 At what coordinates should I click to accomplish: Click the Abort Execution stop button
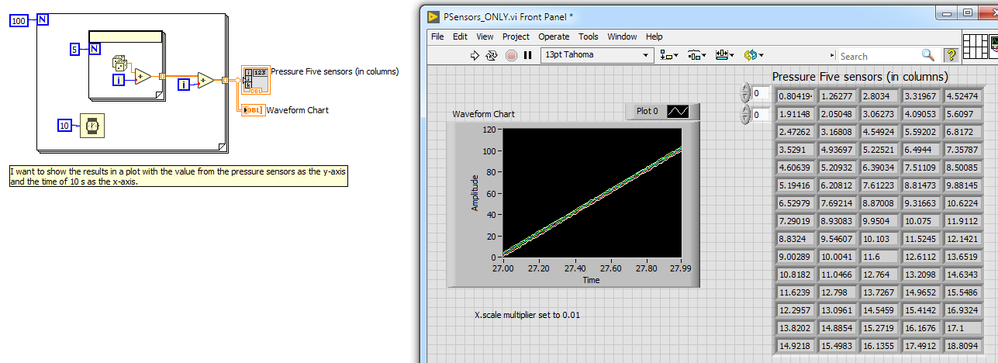pos(510,55)
